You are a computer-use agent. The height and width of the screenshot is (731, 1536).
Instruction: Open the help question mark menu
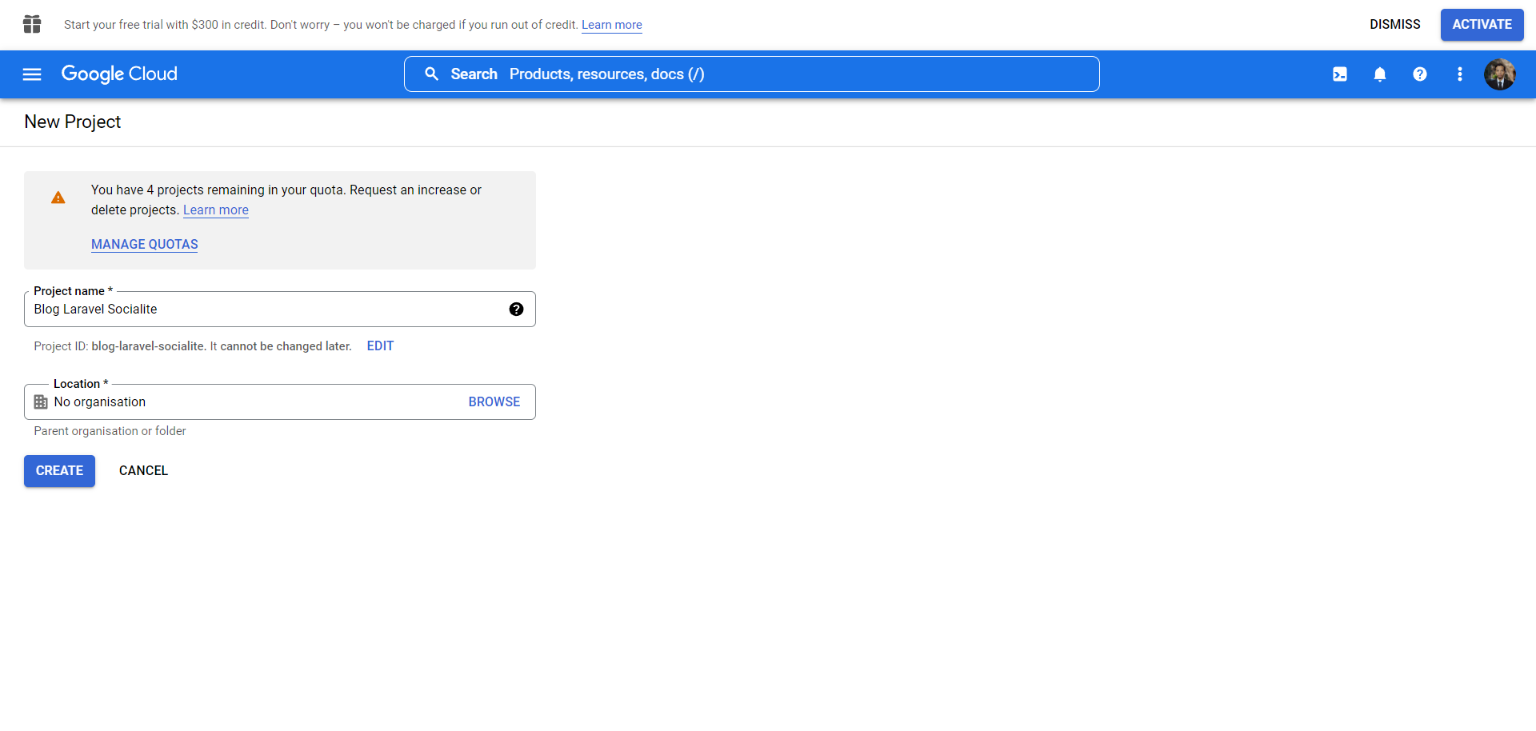tap(1420, 74)
